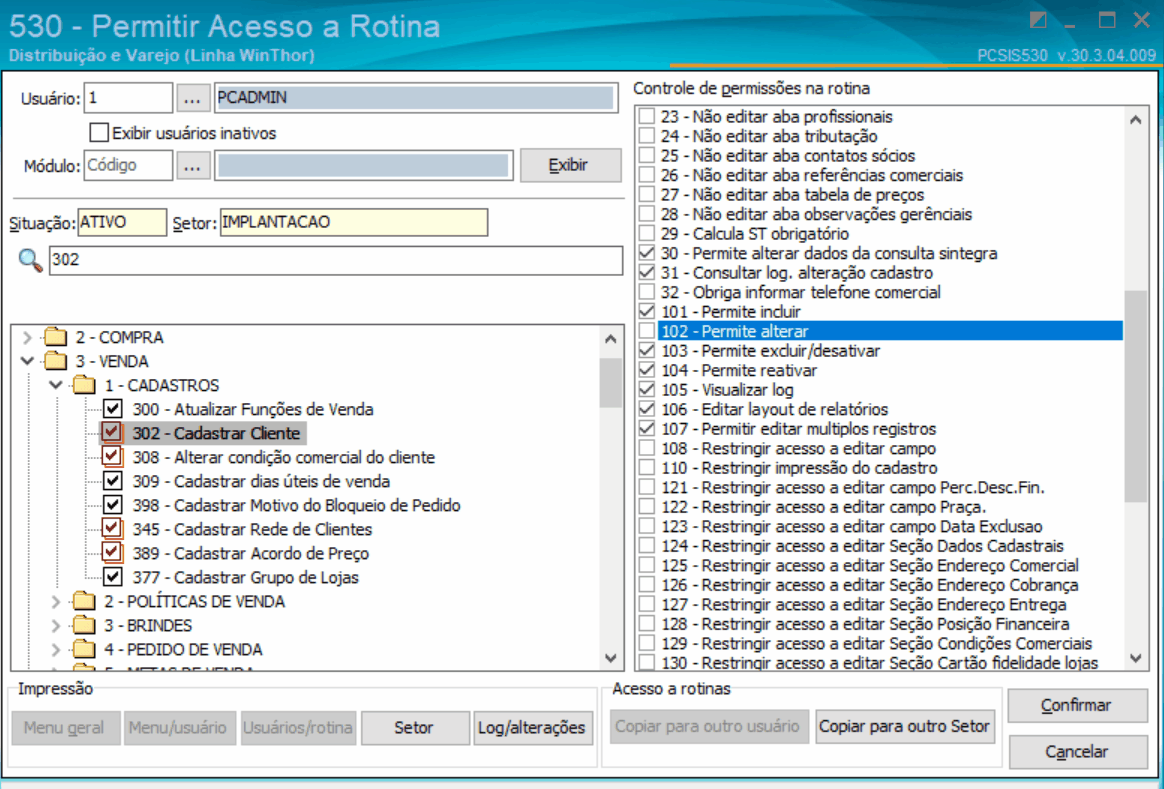The image size is (1164, 789).
Task: Click the folder icon for 2 - COMPRA
Action: point(56,338)
